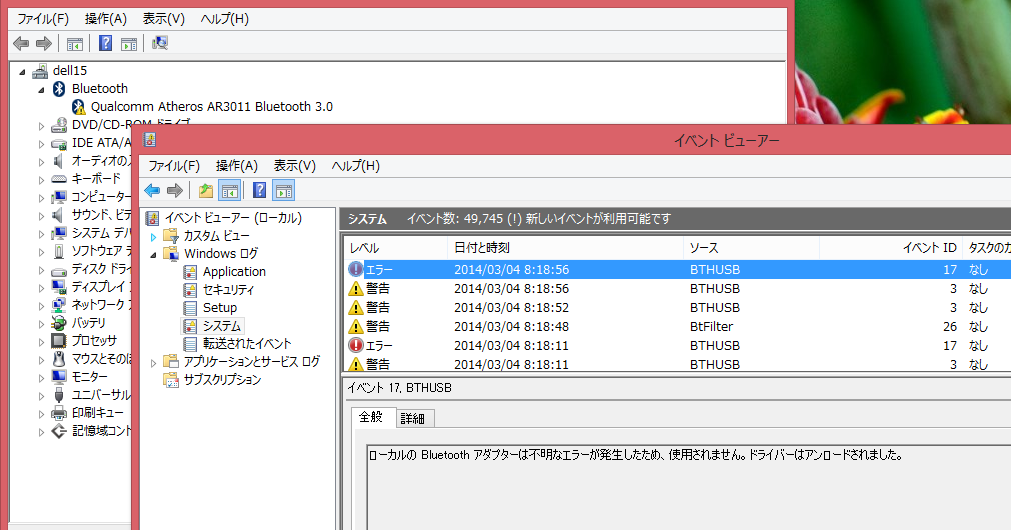Expand モニター node in Device Manager

point(41,378)
